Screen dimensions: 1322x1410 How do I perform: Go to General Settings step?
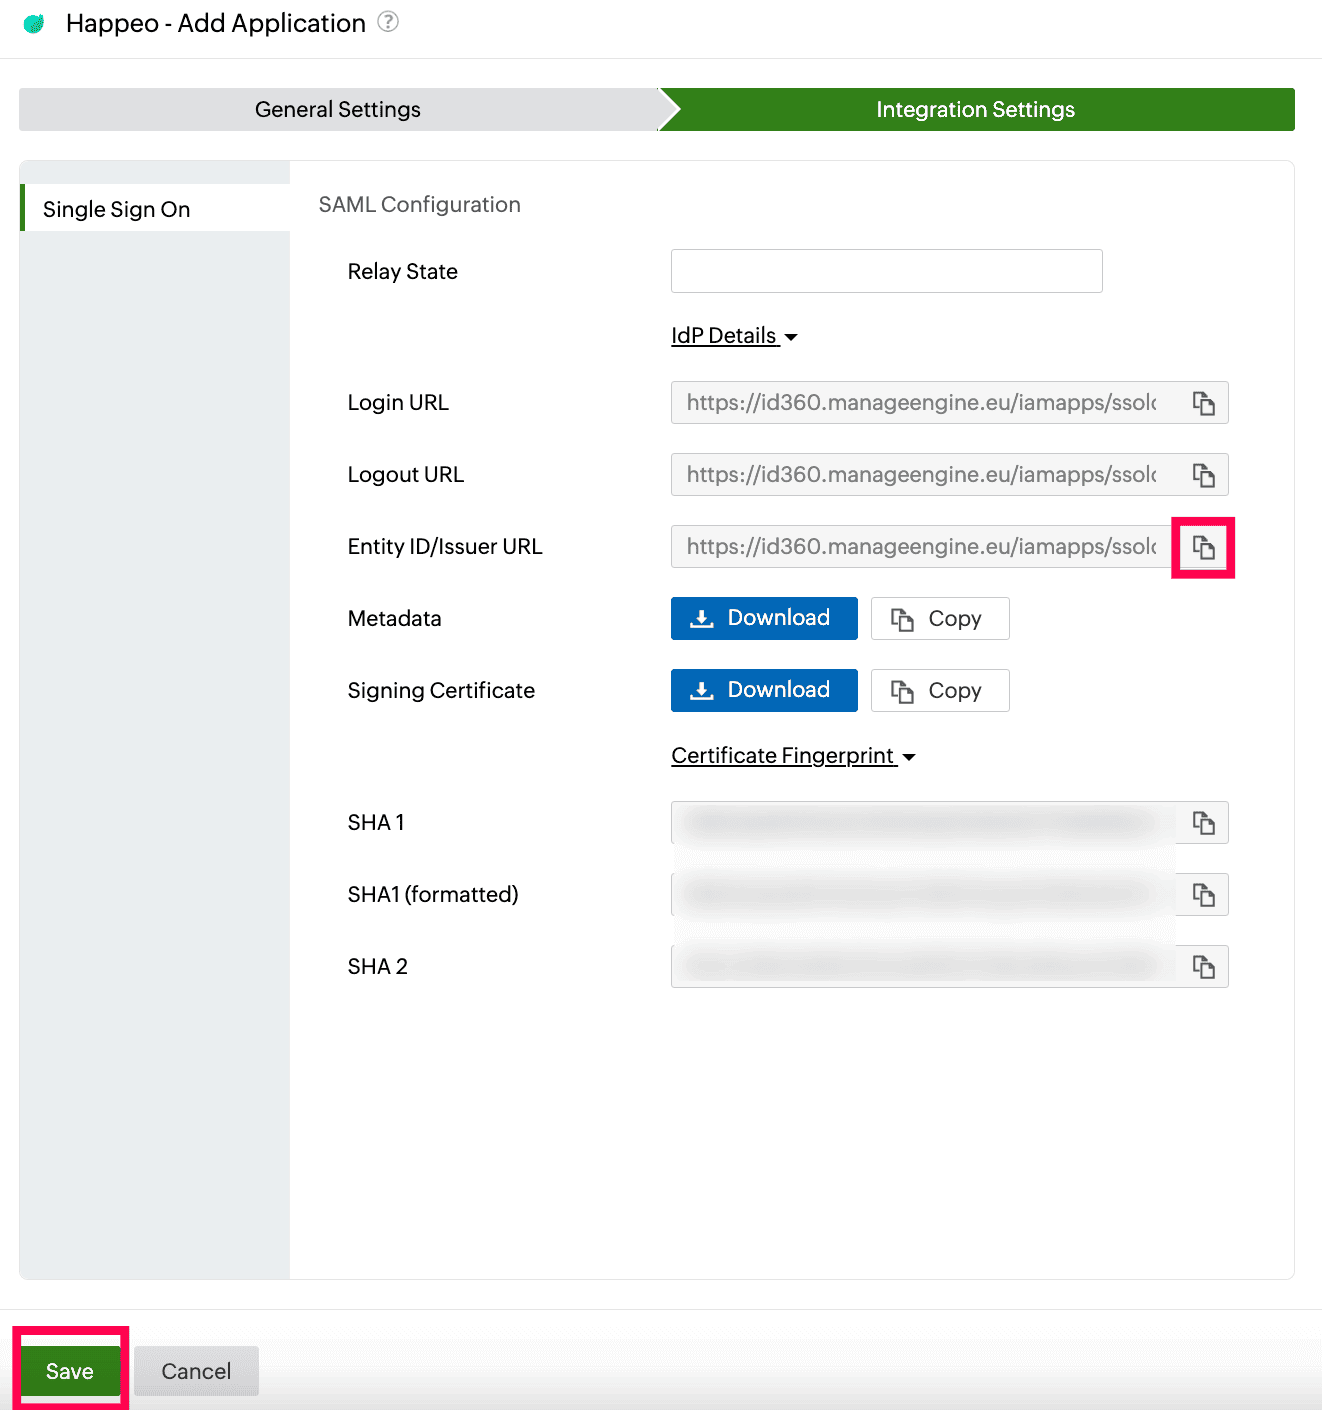(338, 109)
